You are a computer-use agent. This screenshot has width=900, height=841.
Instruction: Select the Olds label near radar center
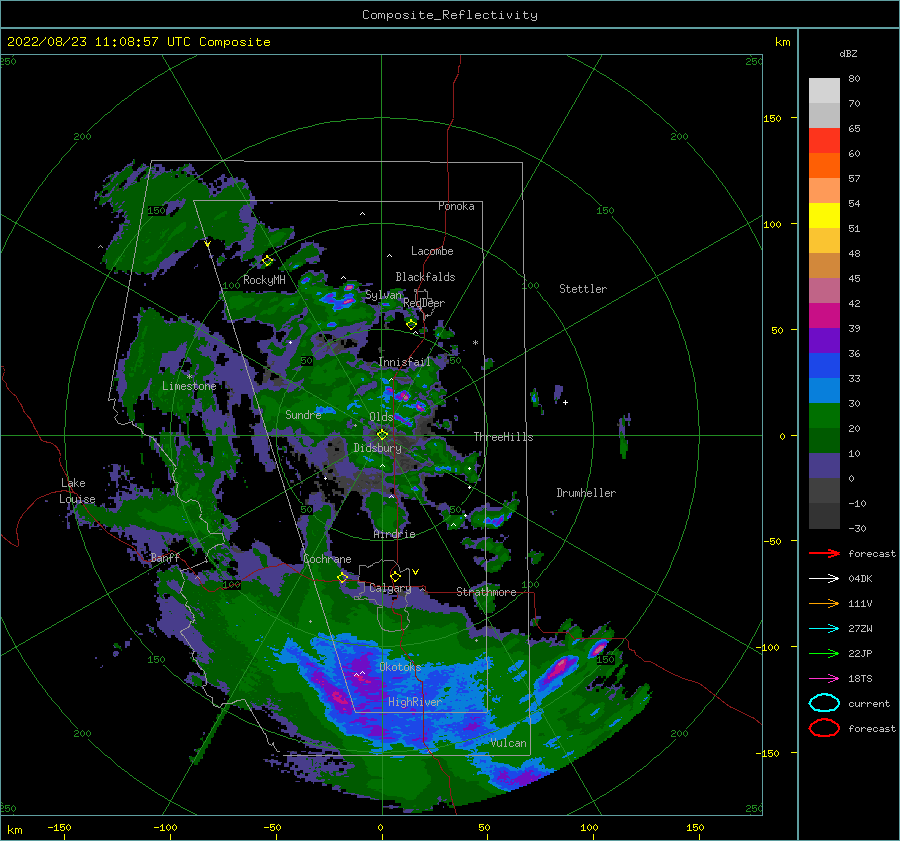click(381, 417)
